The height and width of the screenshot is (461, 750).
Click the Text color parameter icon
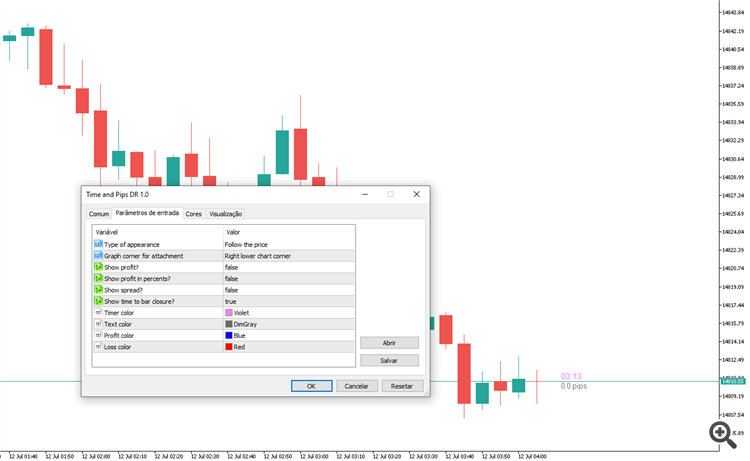pyautogui.click(x=98, y=324)
